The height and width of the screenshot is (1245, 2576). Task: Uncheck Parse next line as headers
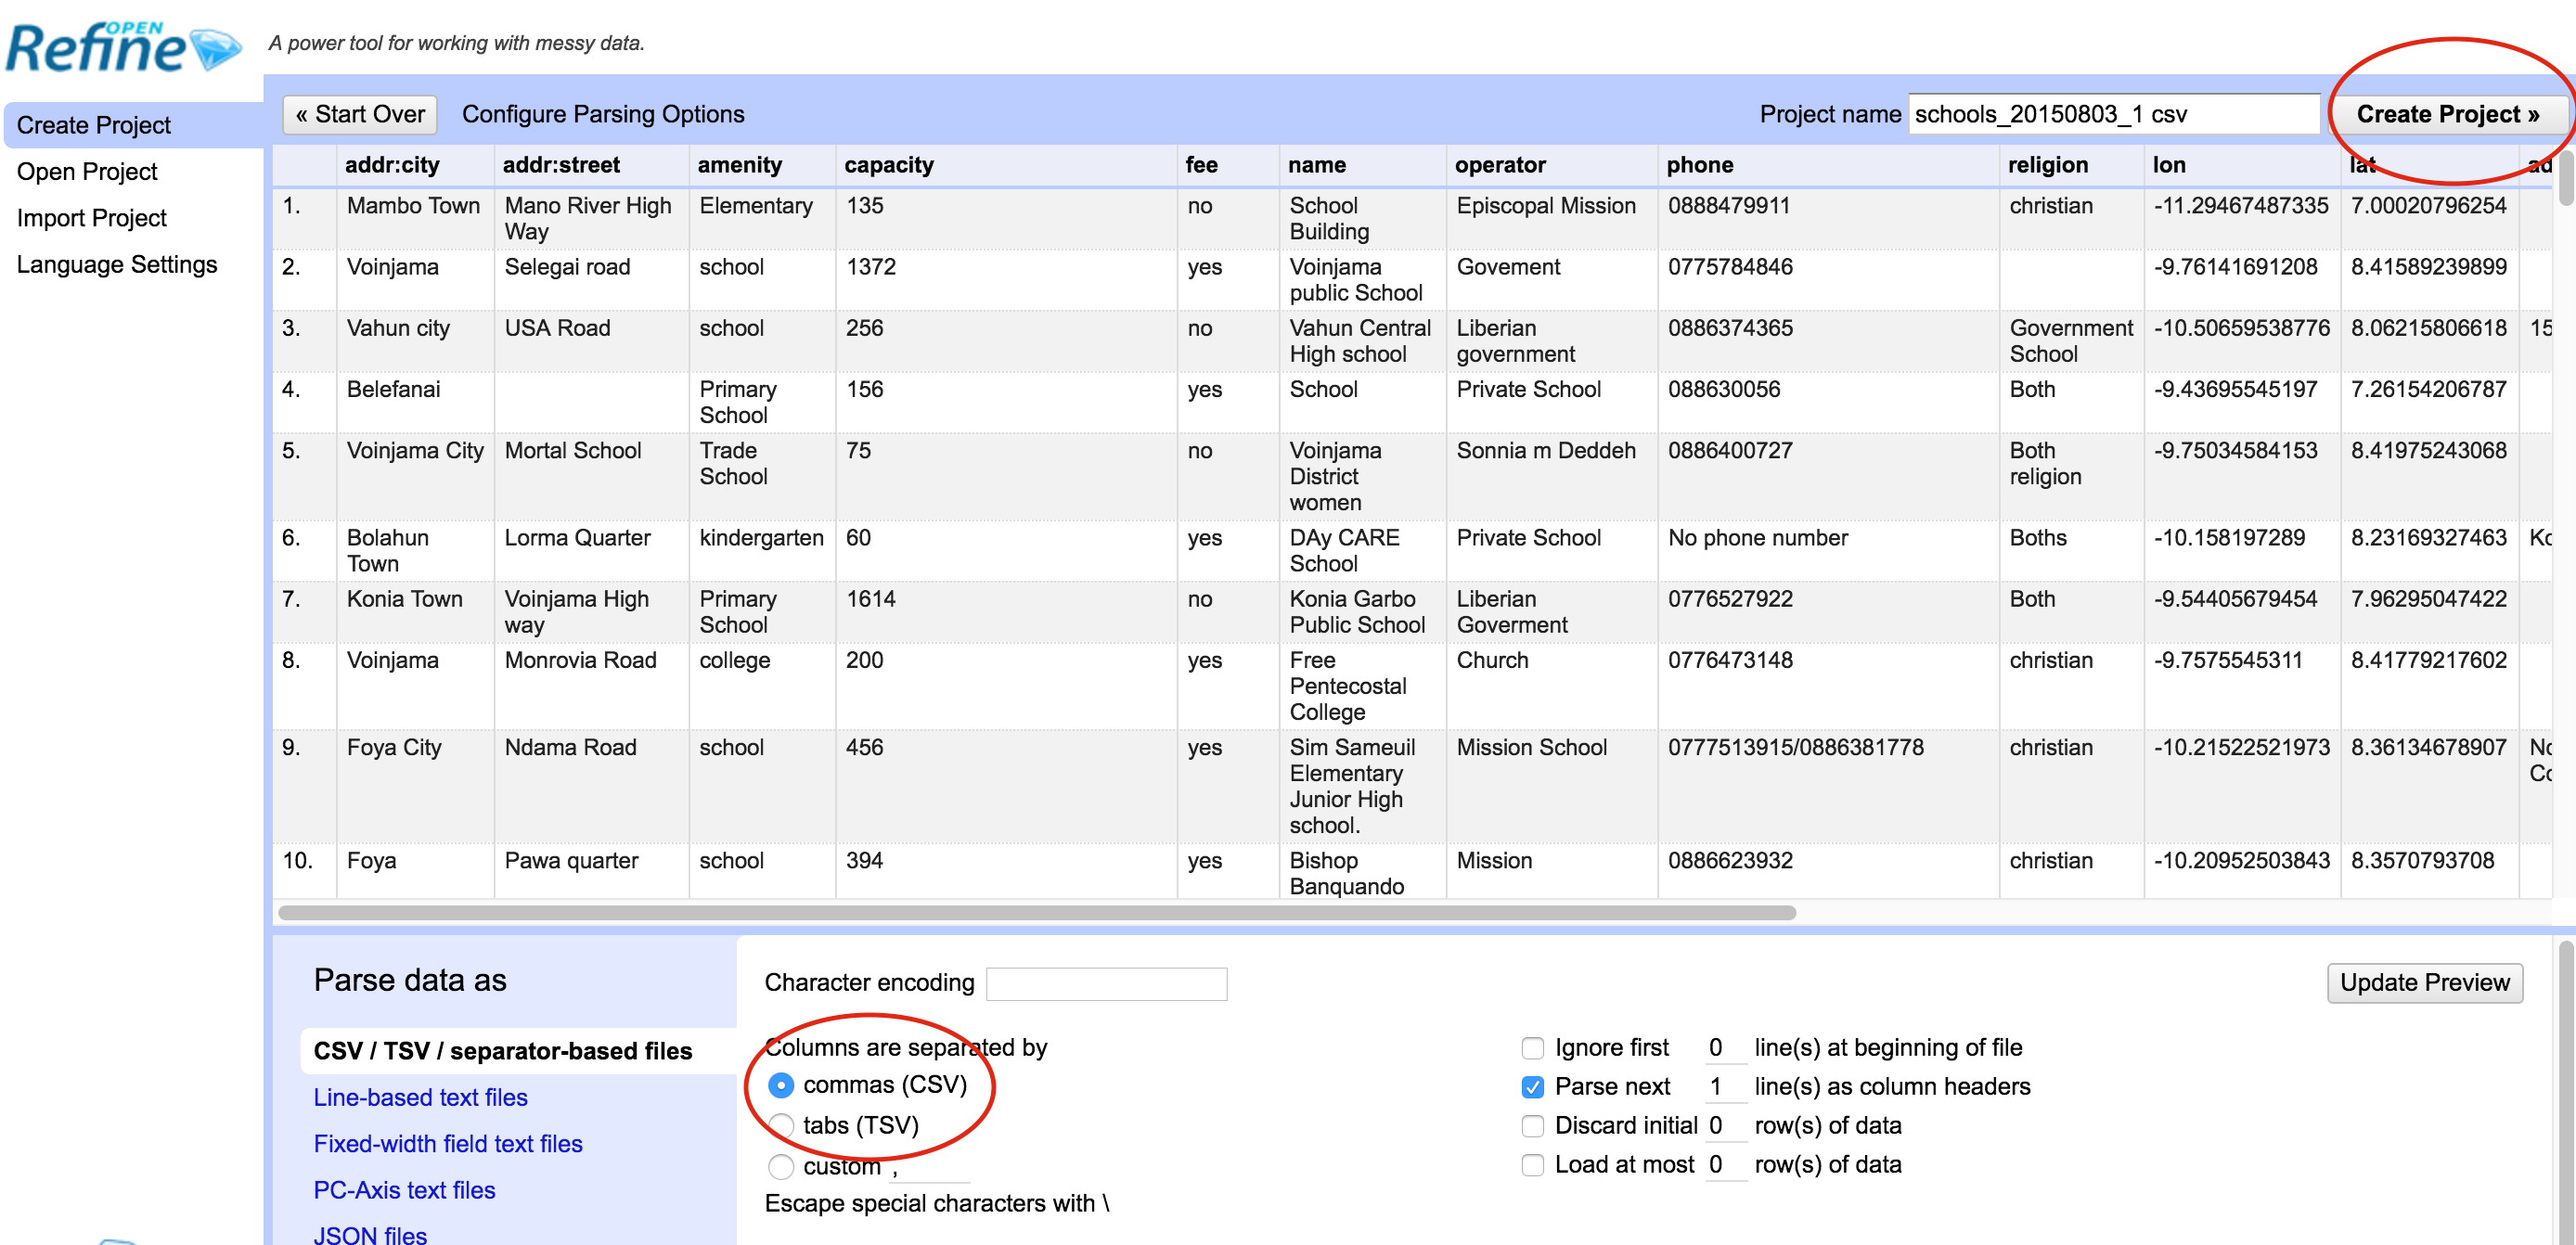[1532, 1087]
